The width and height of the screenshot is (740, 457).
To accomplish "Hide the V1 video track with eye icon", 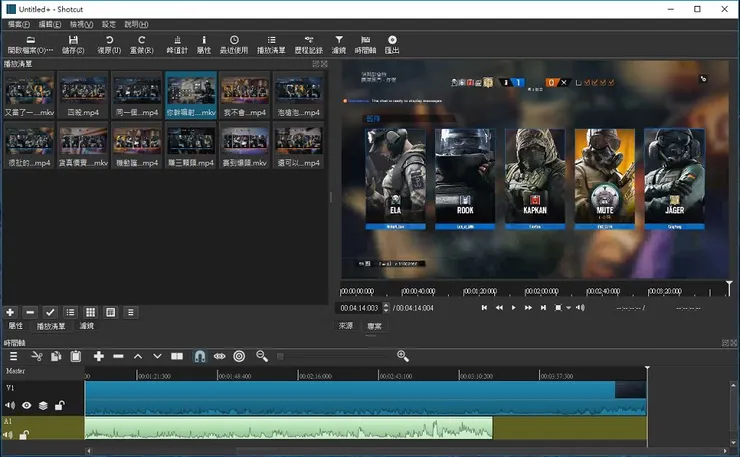I will pyautogui.click(x=27, y=406).
